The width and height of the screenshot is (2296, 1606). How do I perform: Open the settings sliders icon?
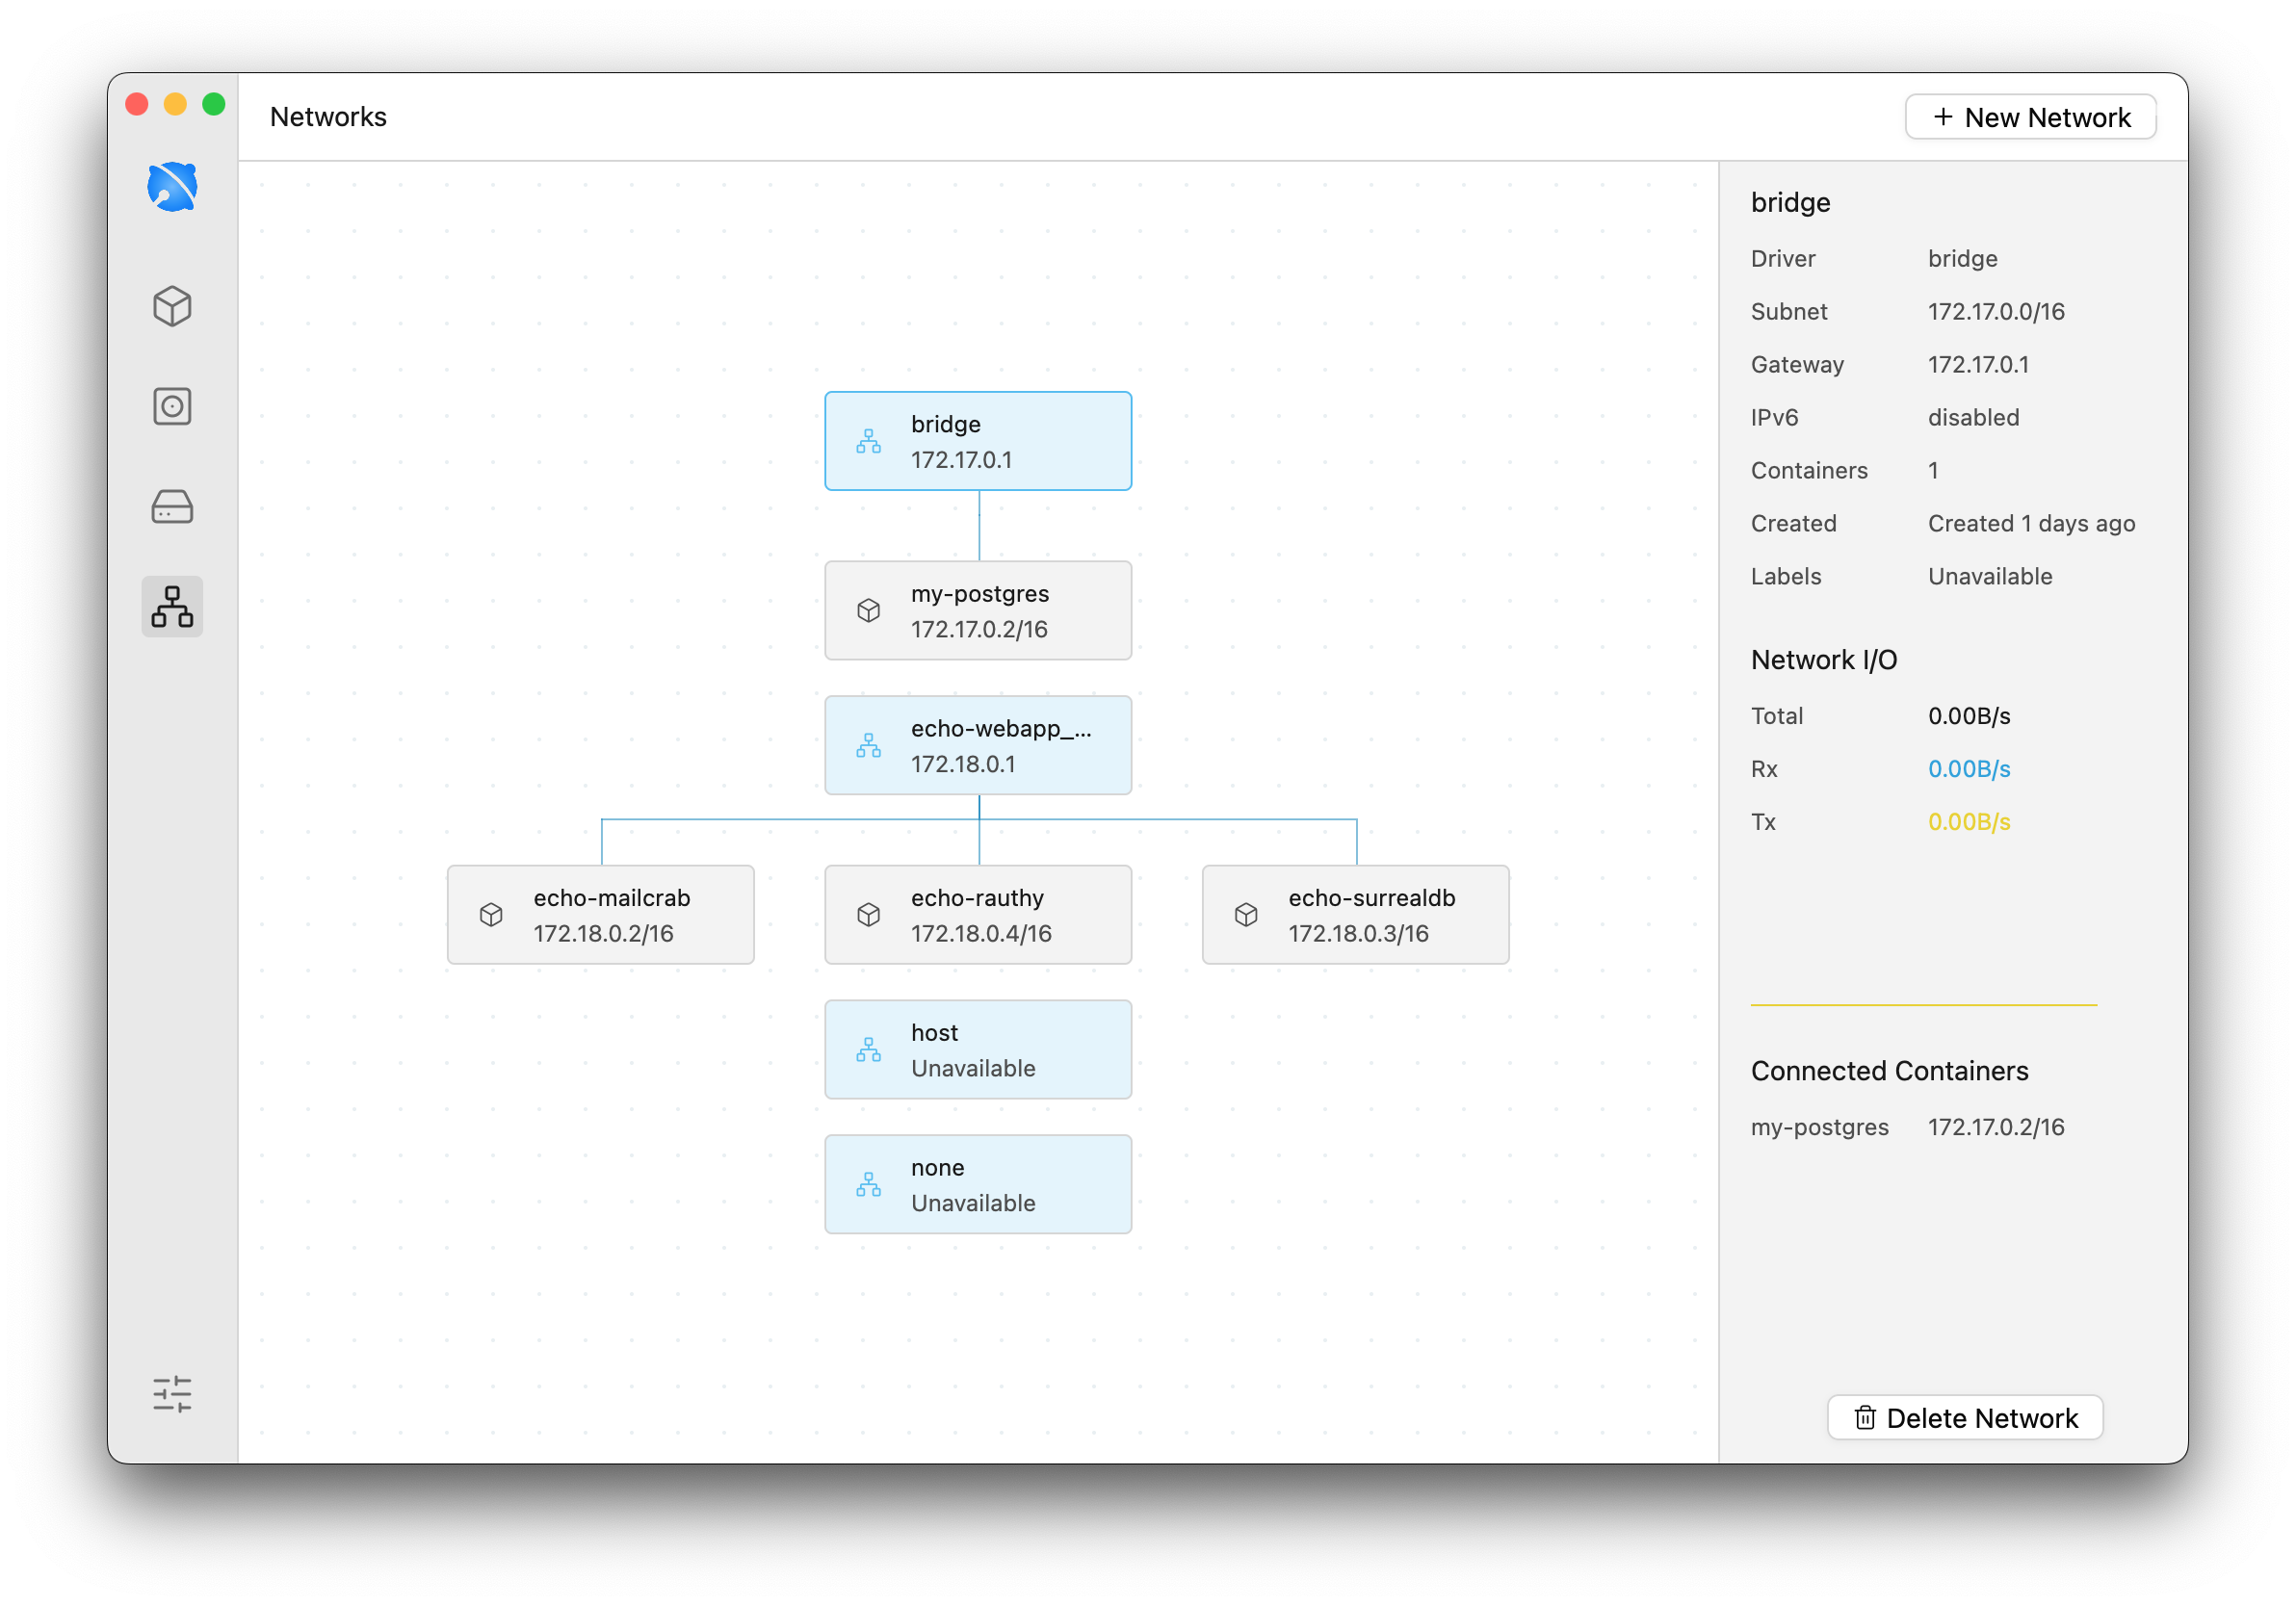pyautogui.click(x=172, y=1393)
